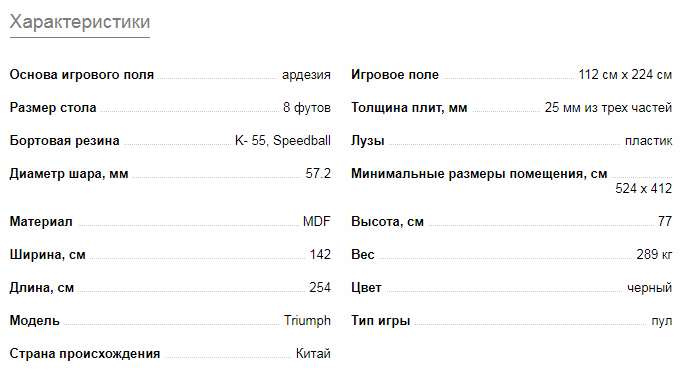
Task: Click the 524 x 412 room size value
Action: pyautogui.click(x=644, y=189)
